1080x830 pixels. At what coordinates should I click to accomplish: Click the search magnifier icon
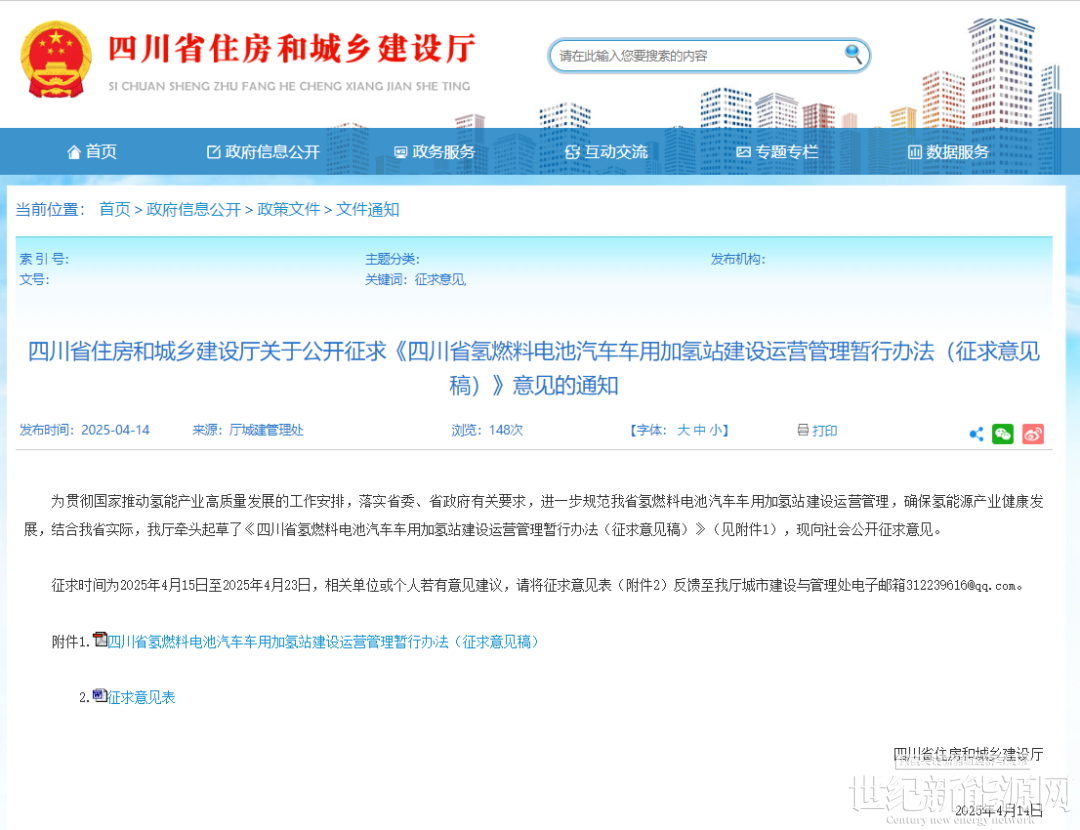853,54
